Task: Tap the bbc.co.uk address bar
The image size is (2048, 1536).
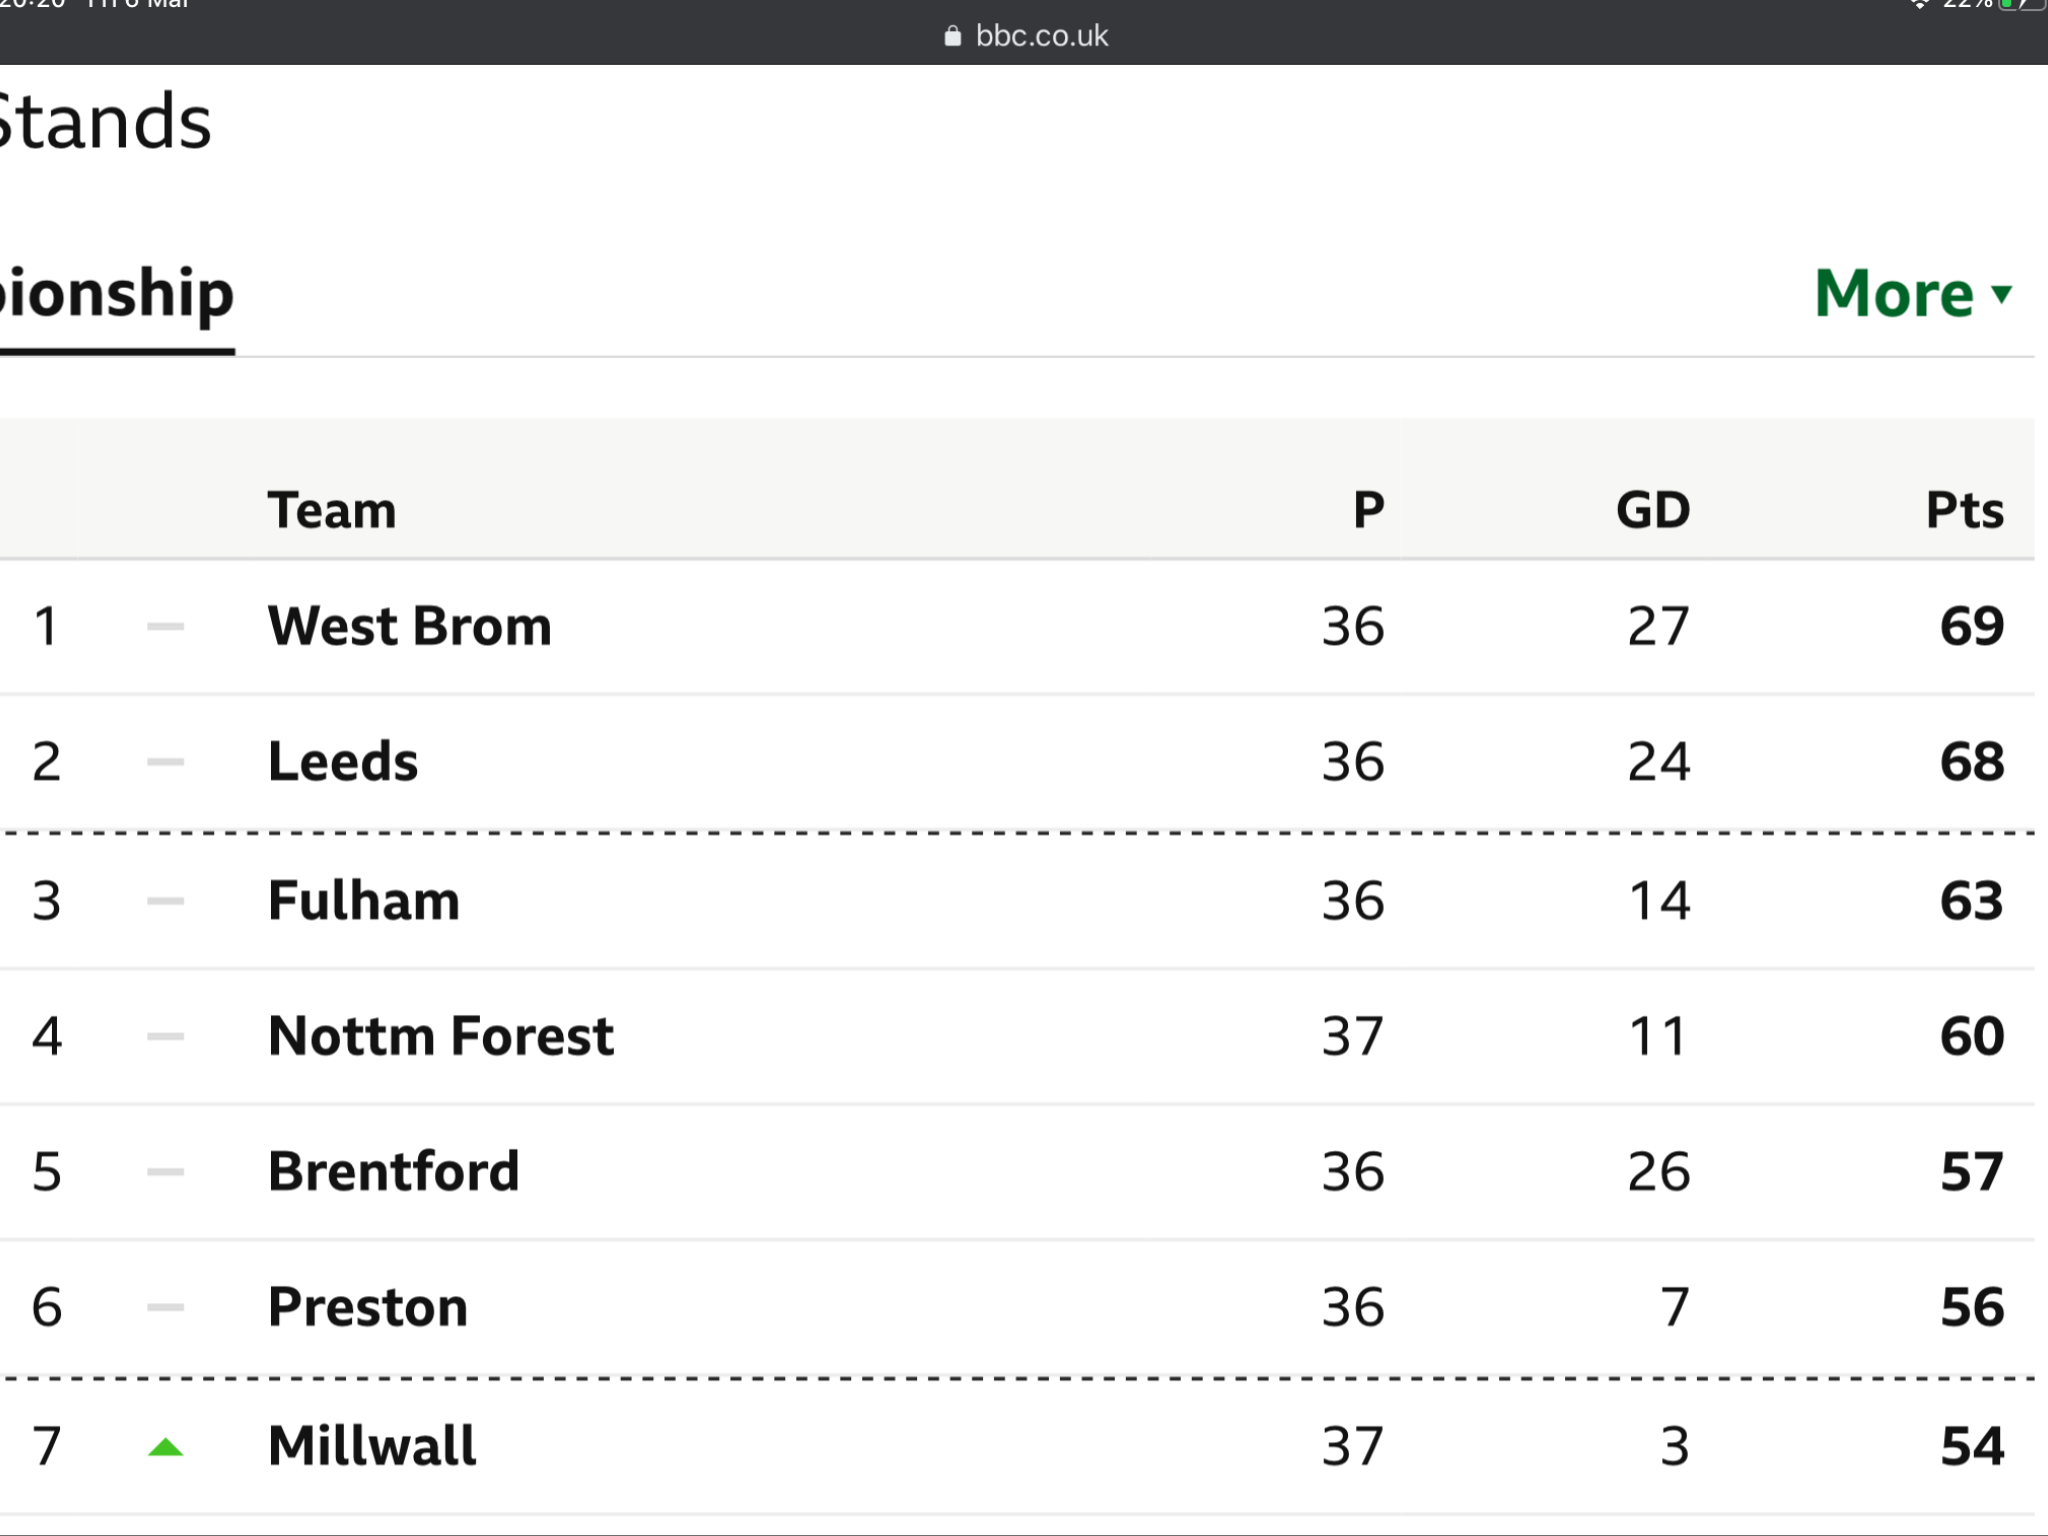Action: (x=1025, y=36)
